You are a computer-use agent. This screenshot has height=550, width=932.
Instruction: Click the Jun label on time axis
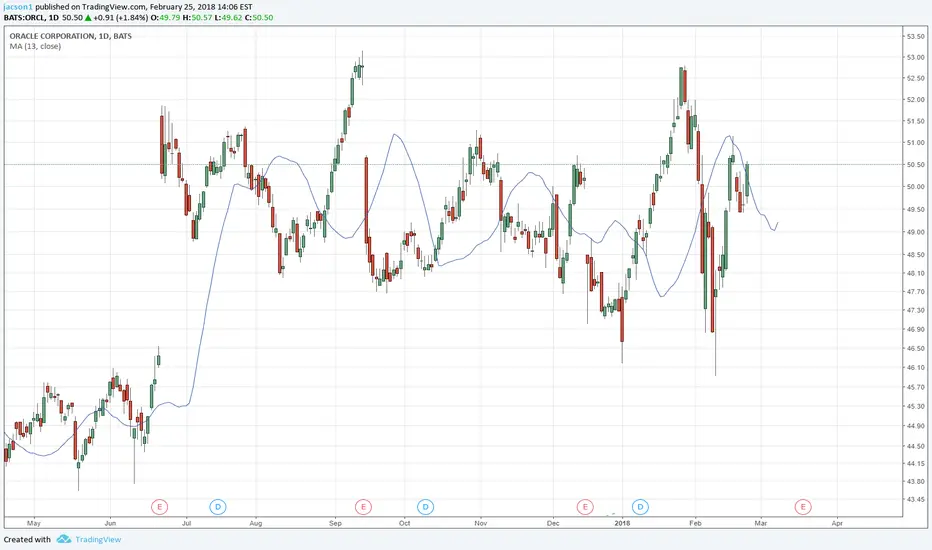pyautogui.click(x=110, y=523)
